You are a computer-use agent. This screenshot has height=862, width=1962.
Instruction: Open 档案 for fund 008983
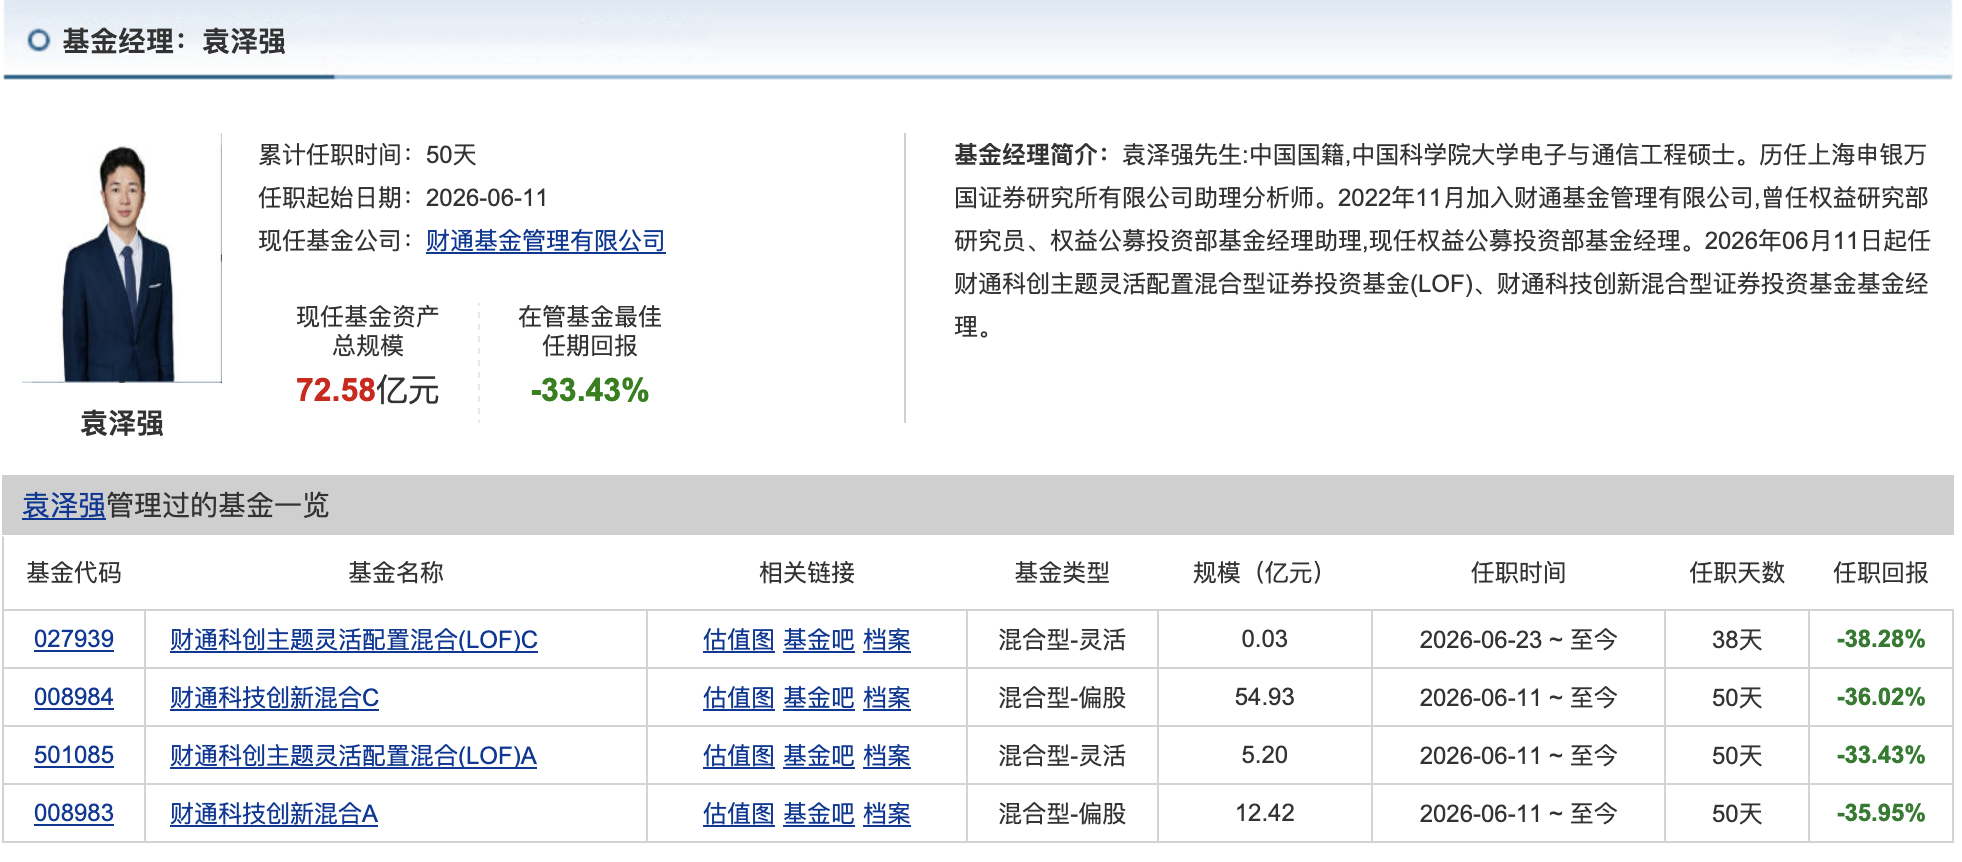(x=887, y=814)
